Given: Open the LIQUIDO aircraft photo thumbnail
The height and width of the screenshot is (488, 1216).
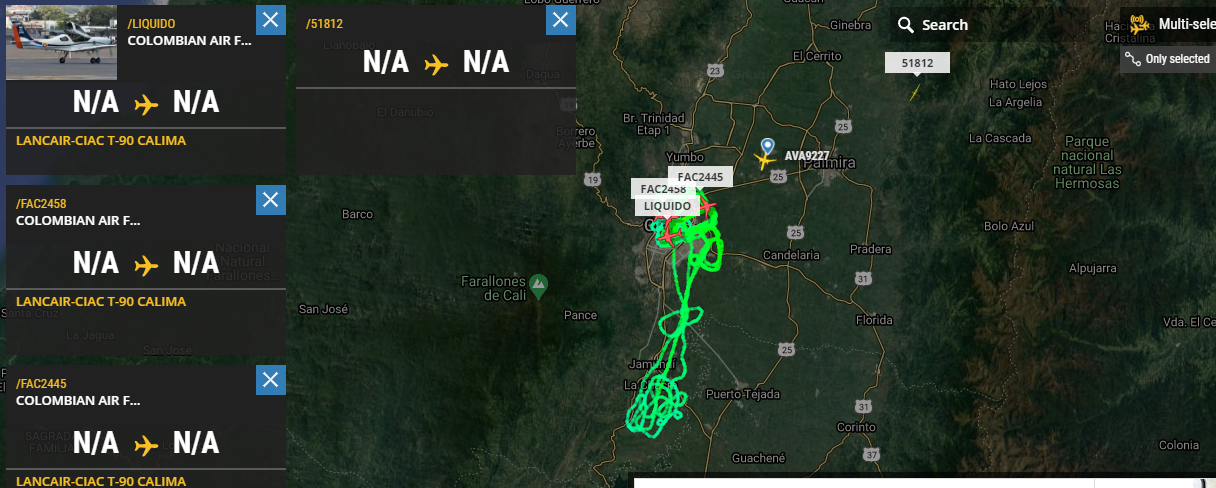Looking at the screenshot, I should [x=61, y=42].
